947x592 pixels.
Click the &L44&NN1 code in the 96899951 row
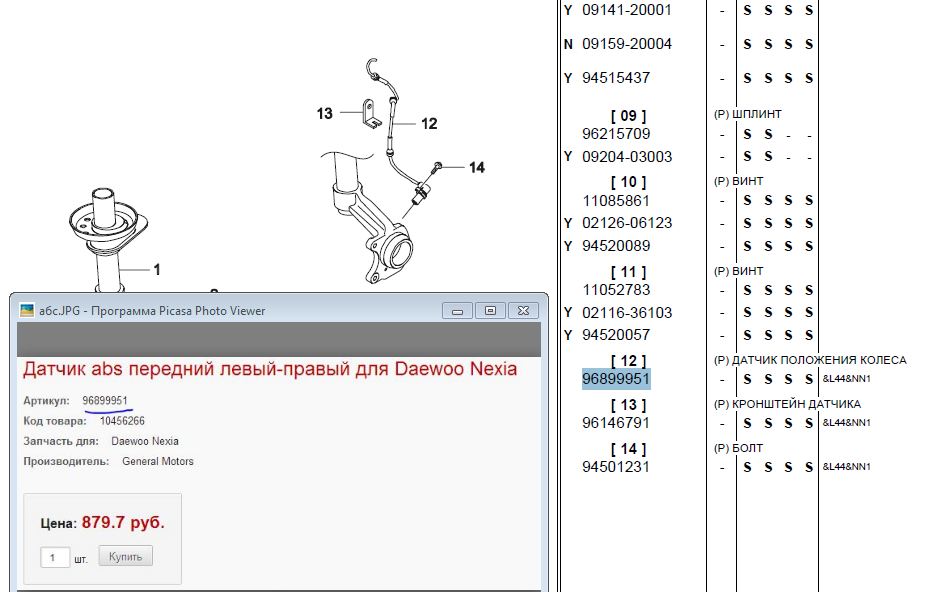(x=847, y=379)
